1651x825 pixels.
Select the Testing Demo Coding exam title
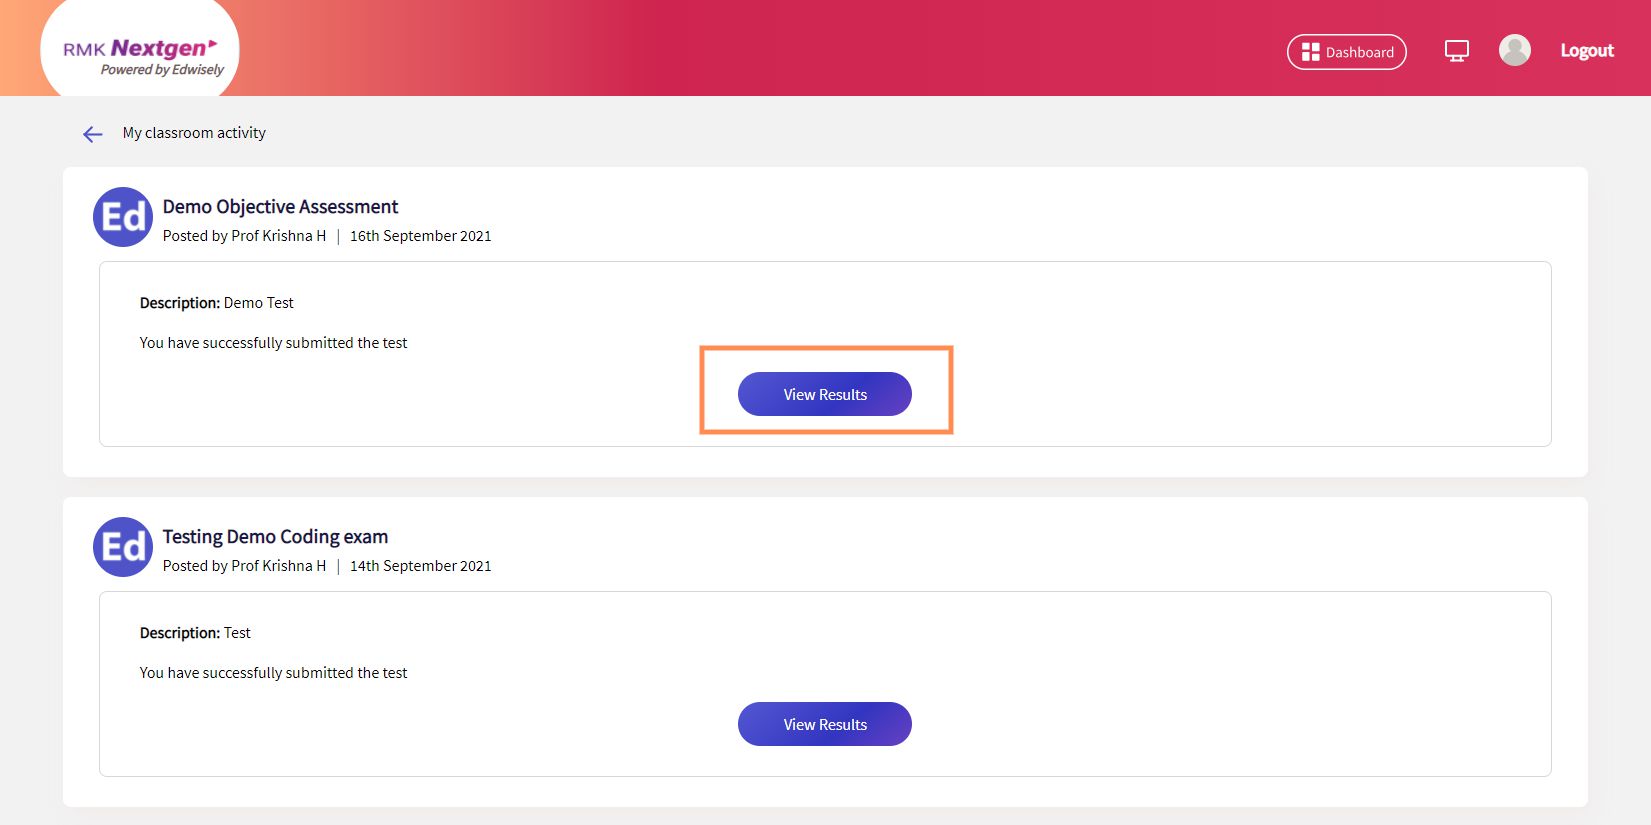pos(275,537)
